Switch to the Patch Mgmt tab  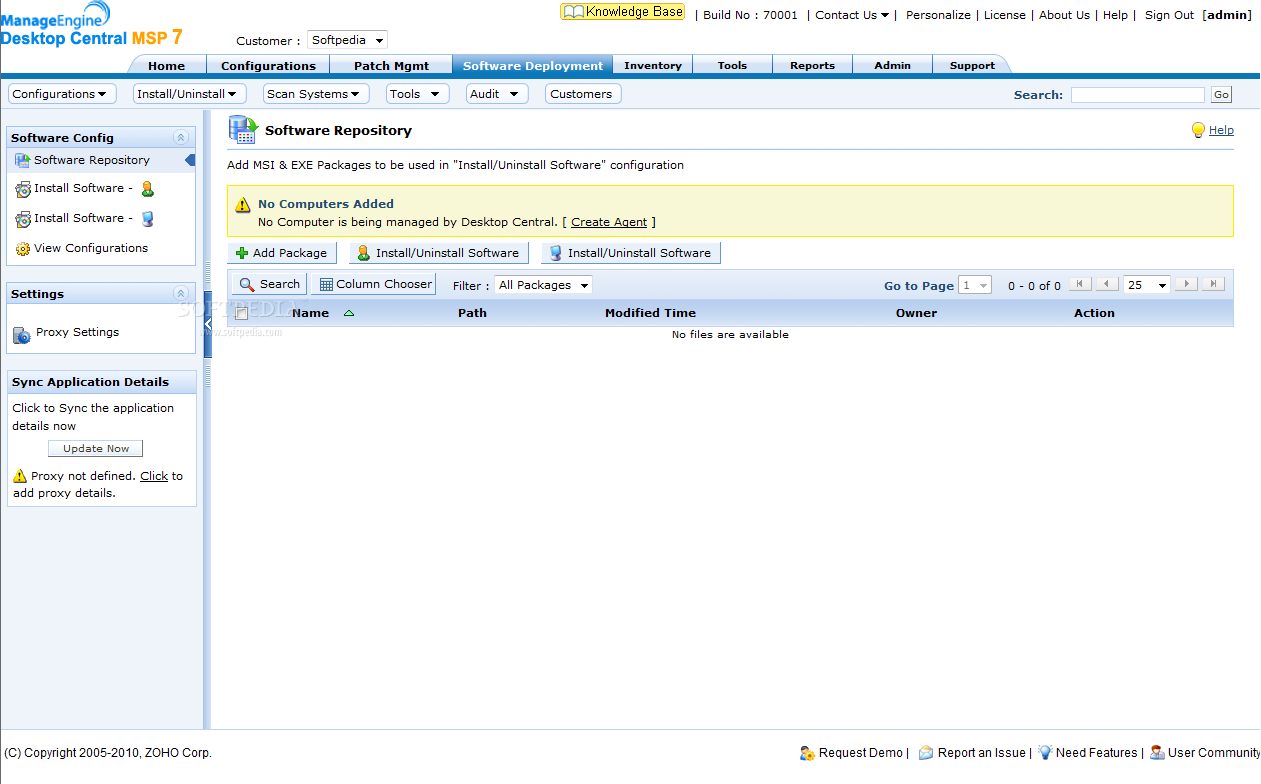(391, 65)
